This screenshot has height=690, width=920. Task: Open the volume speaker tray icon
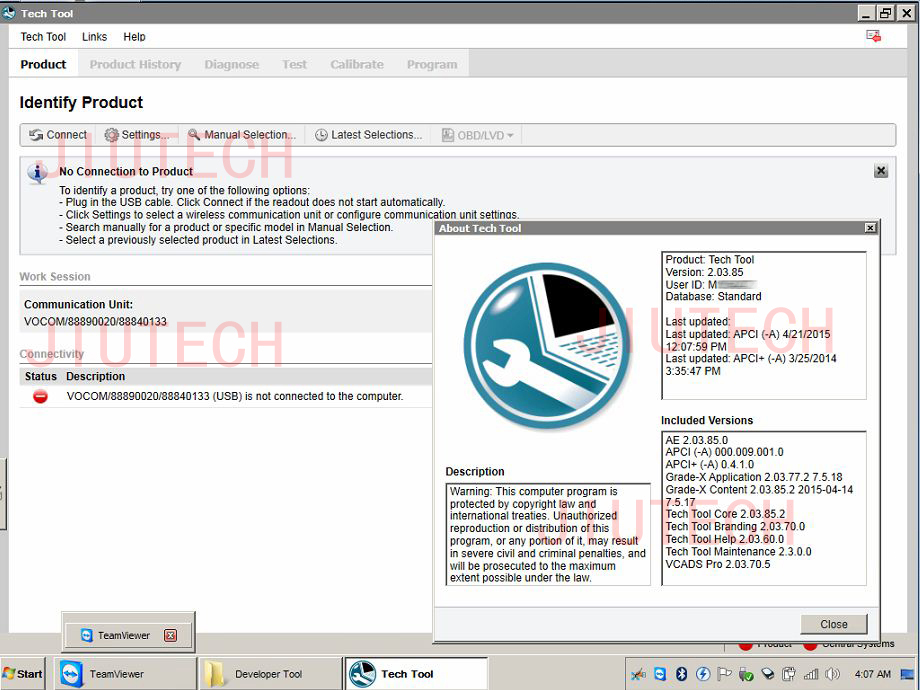pyautogui.click(x=832, y=674)
